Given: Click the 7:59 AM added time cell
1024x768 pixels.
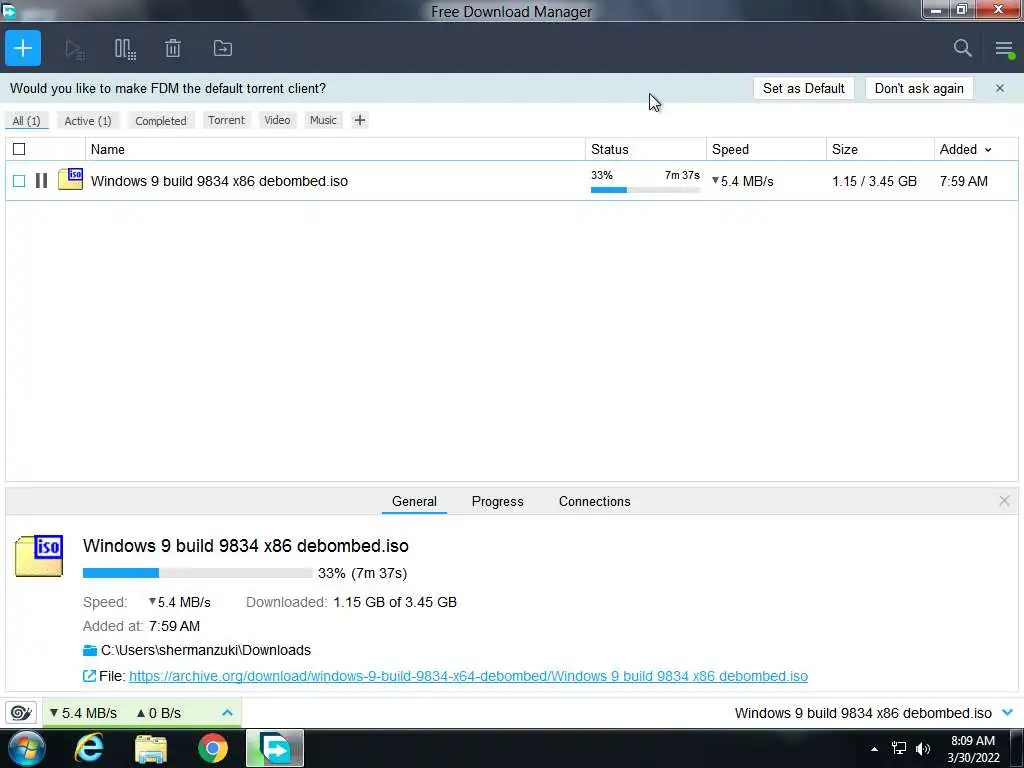Looking at the screenshot, I should (963, 181).
